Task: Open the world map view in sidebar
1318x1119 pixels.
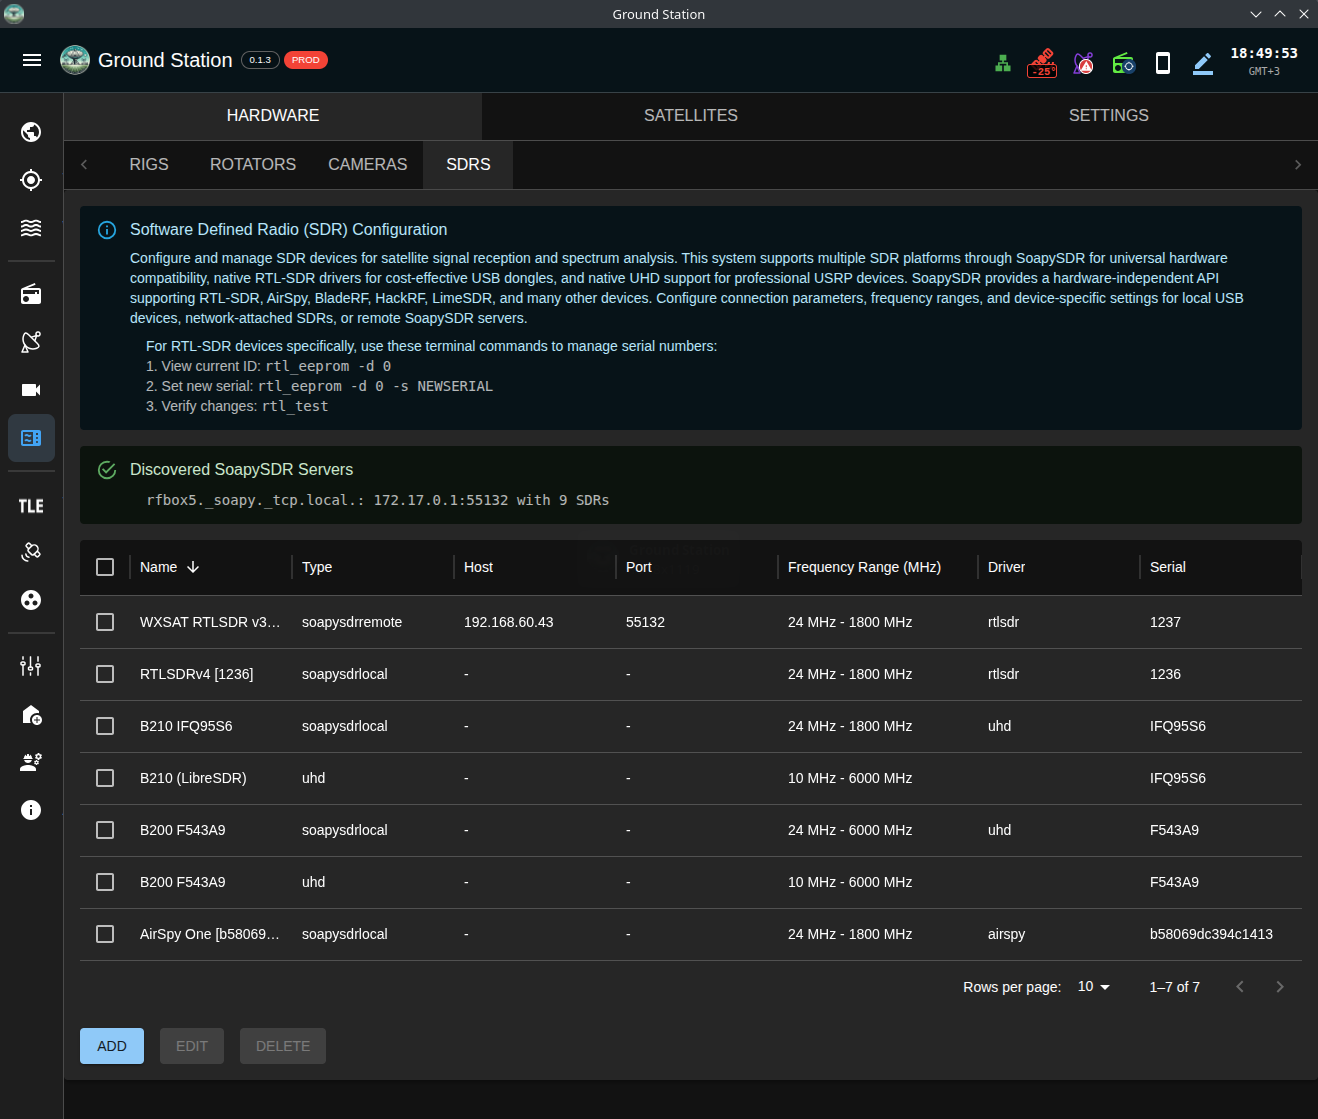Action: 31,132
